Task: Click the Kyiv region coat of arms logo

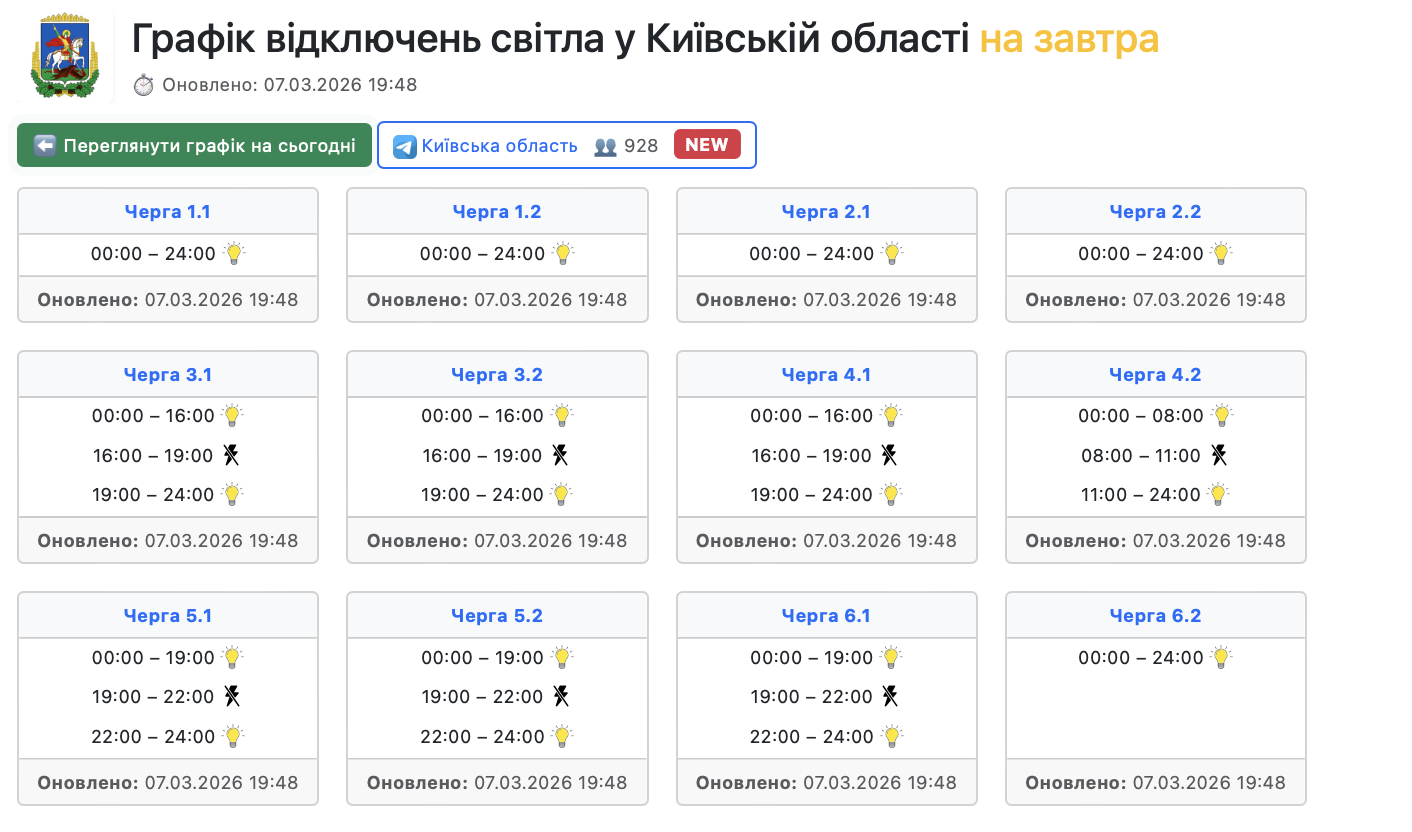Action: tap(65, 58)
